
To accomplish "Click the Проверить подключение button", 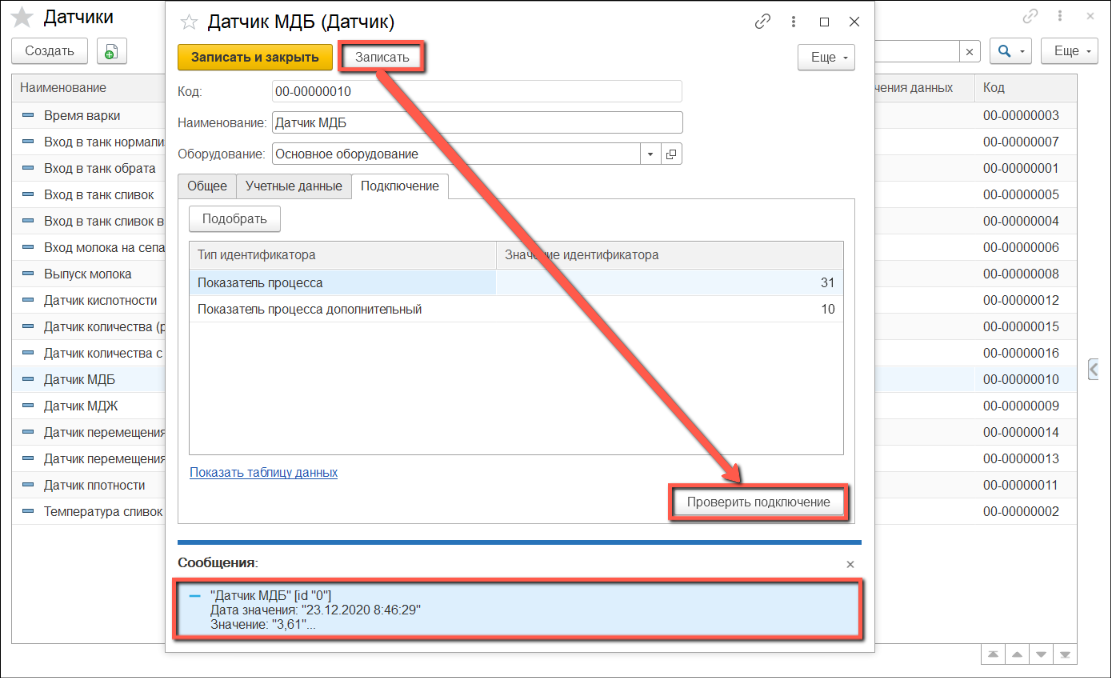I will [x=758, y=502].
